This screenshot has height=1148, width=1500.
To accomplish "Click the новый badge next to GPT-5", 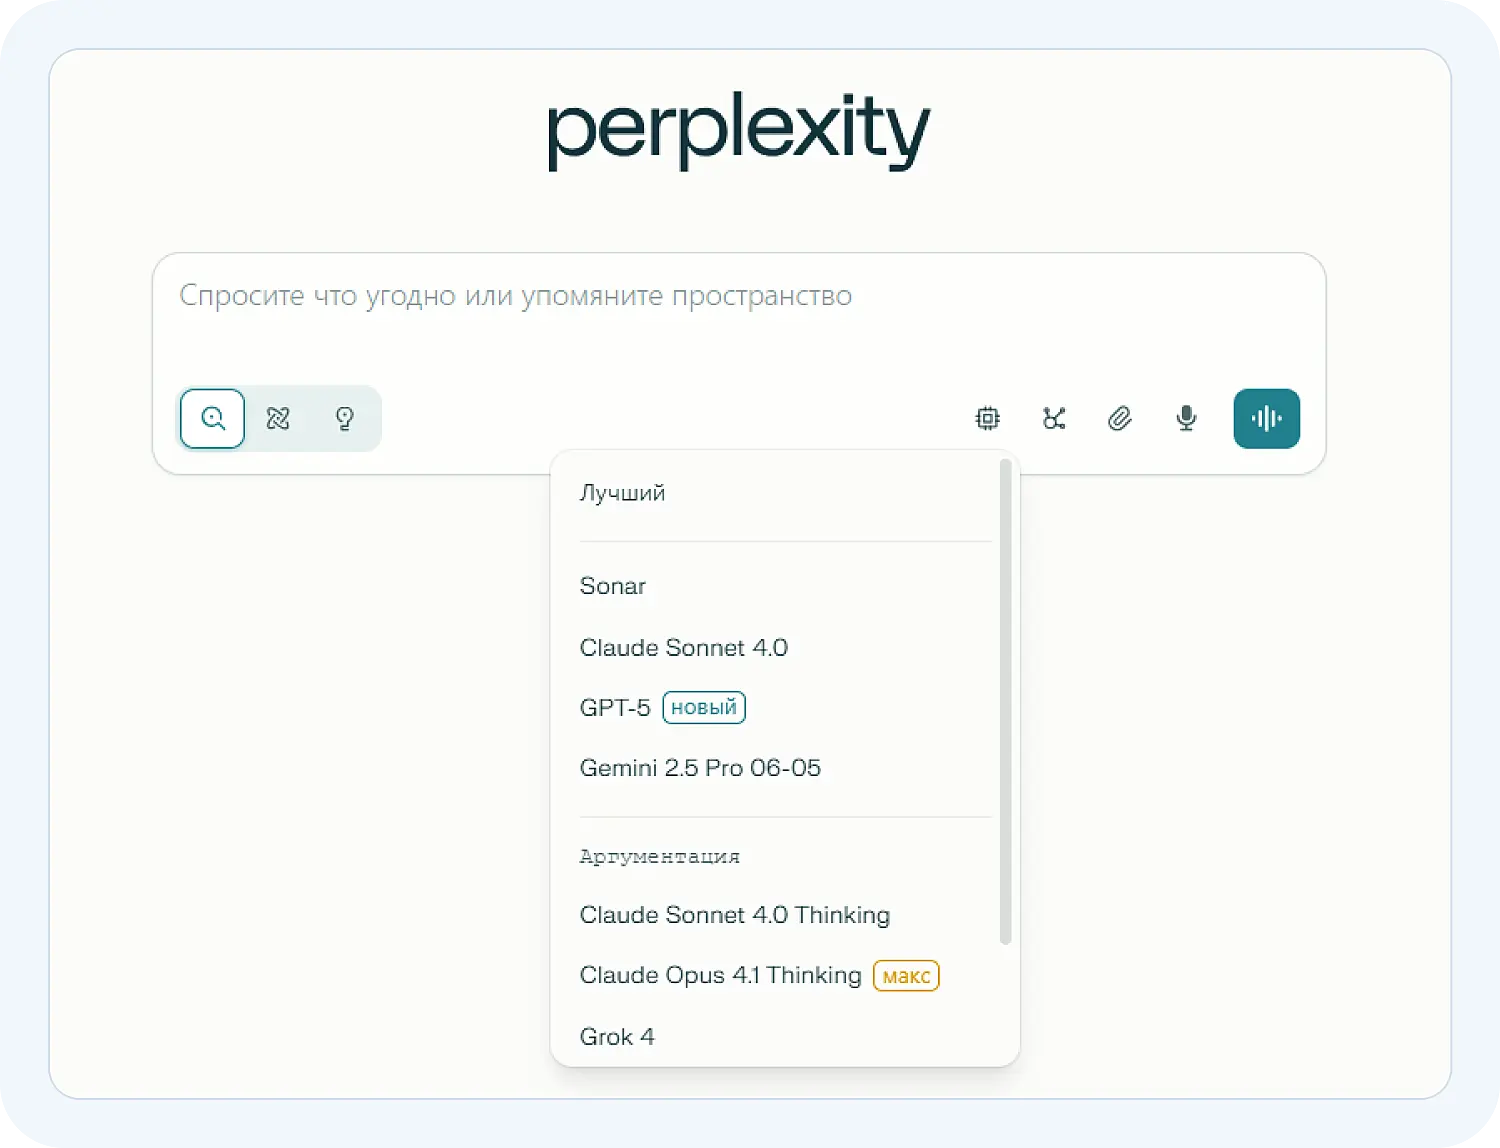I will point(704,707).
